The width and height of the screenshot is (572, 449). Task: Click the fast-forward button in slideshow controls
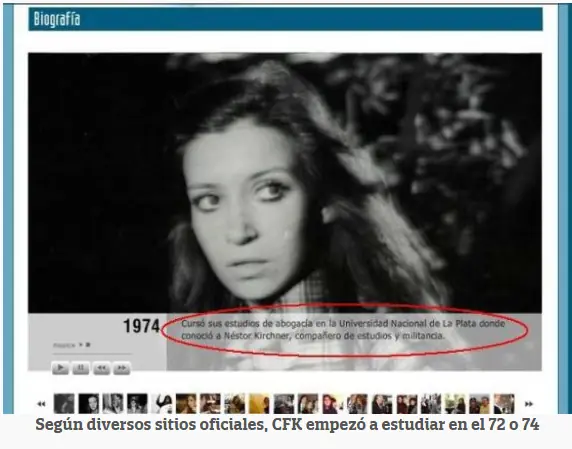[x=122, y=367]
